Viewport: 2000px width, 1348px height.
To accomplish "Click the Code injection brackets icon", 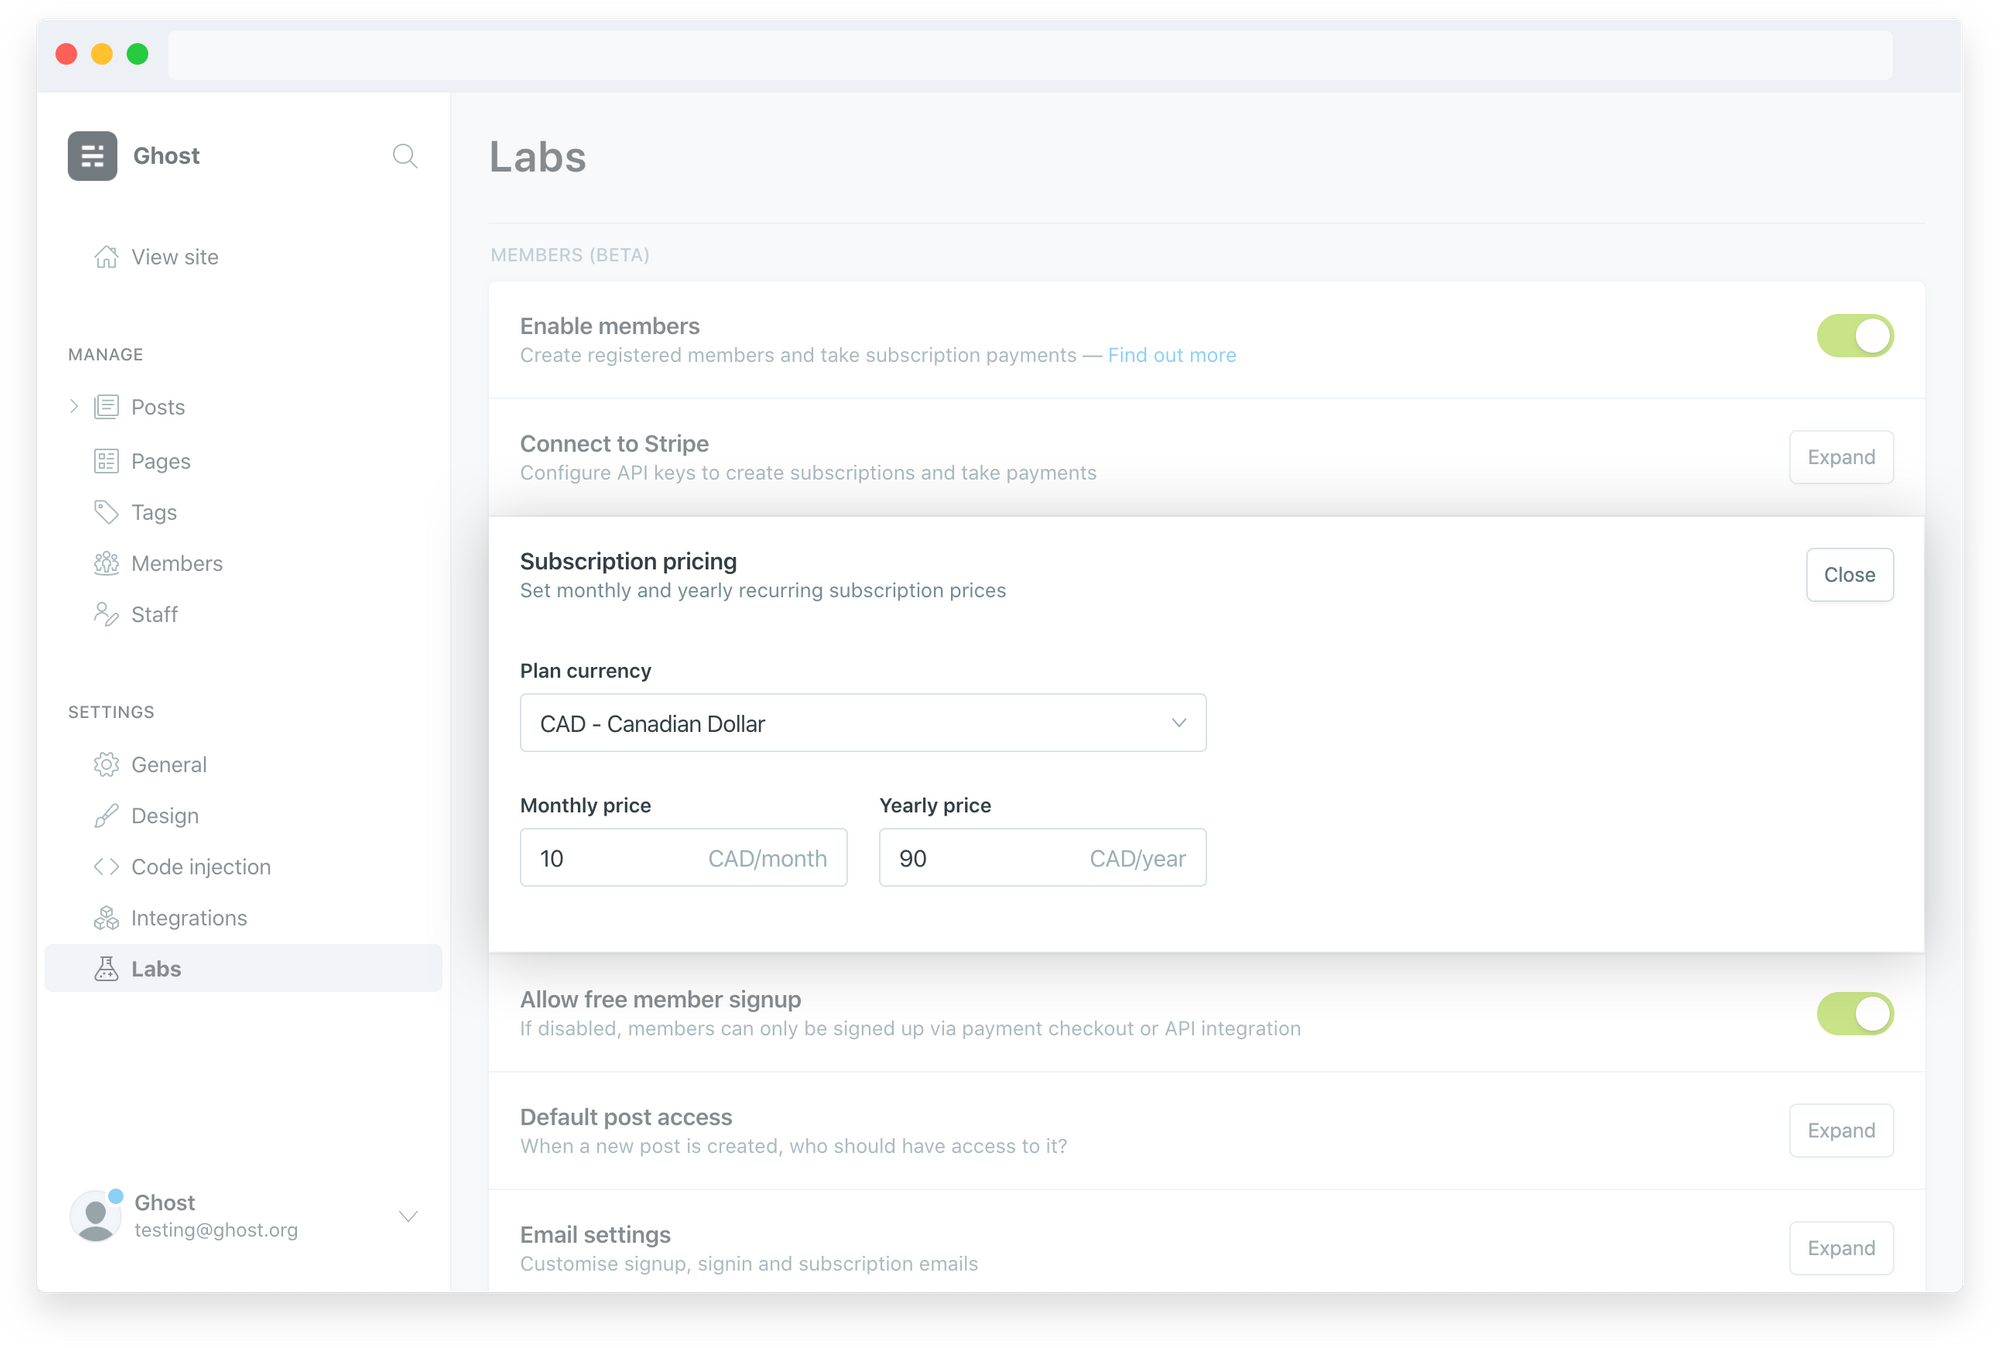I will [x=106, y=867].
